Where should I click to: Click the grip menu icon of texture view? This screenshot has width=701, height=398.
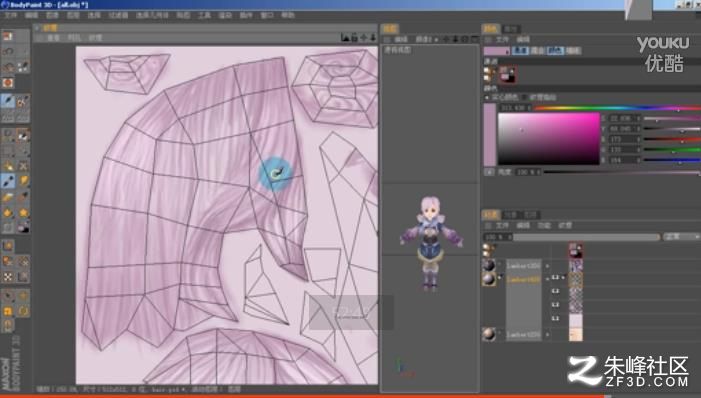tap(40, 38)
